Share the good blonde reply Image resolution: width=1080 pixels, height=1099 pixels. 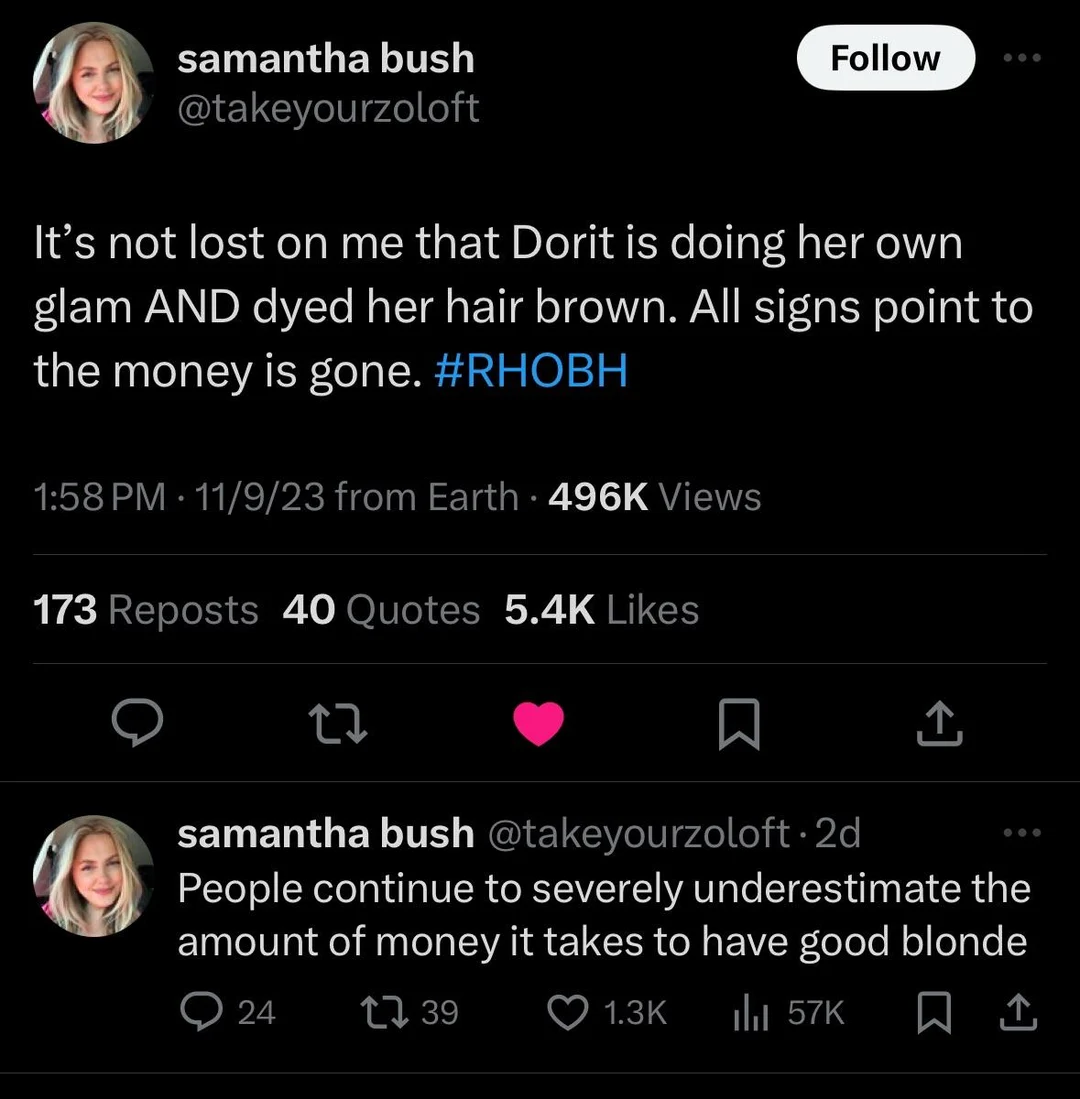pyautogui.click(x=1019, y=1013)
